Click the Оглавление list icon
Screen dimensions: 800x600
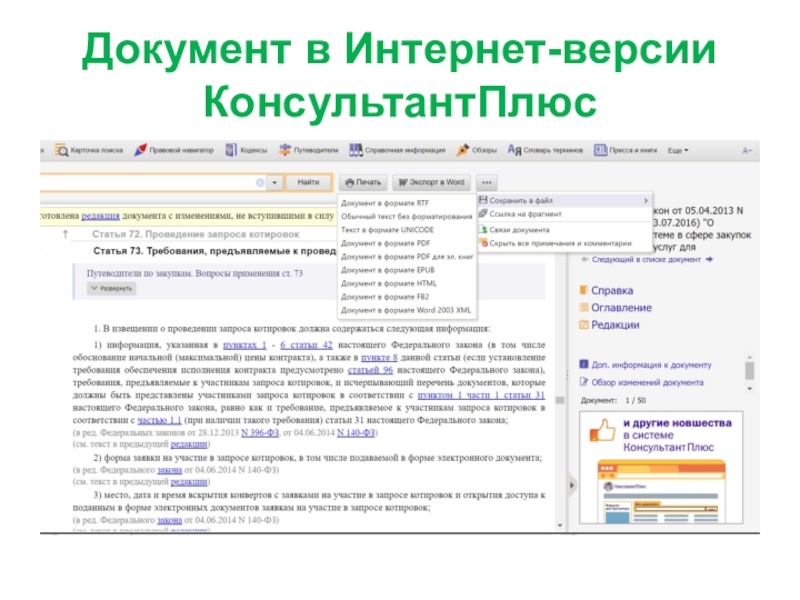point(584,307)
